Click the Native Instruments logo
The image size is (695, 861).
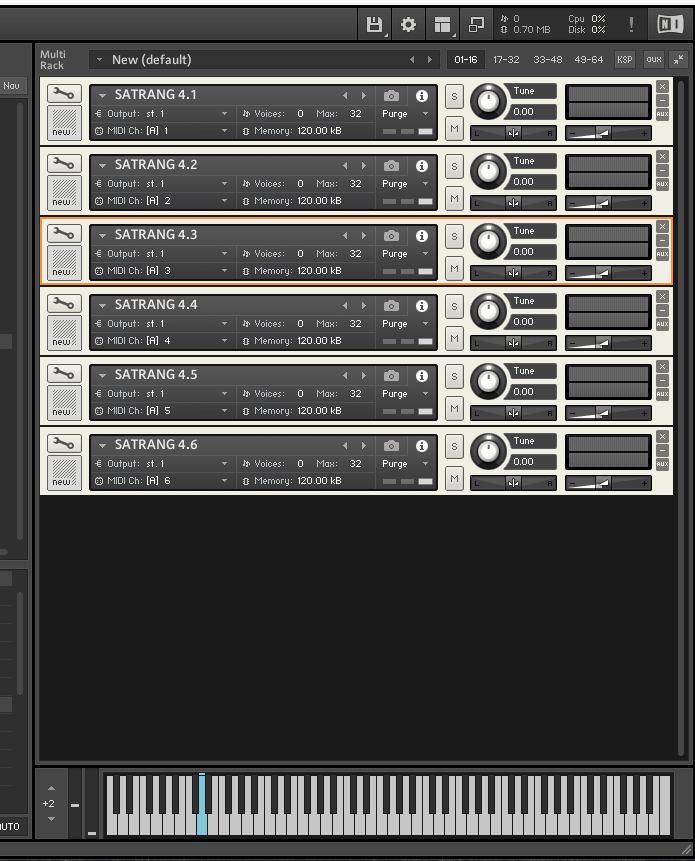[670, 24]
